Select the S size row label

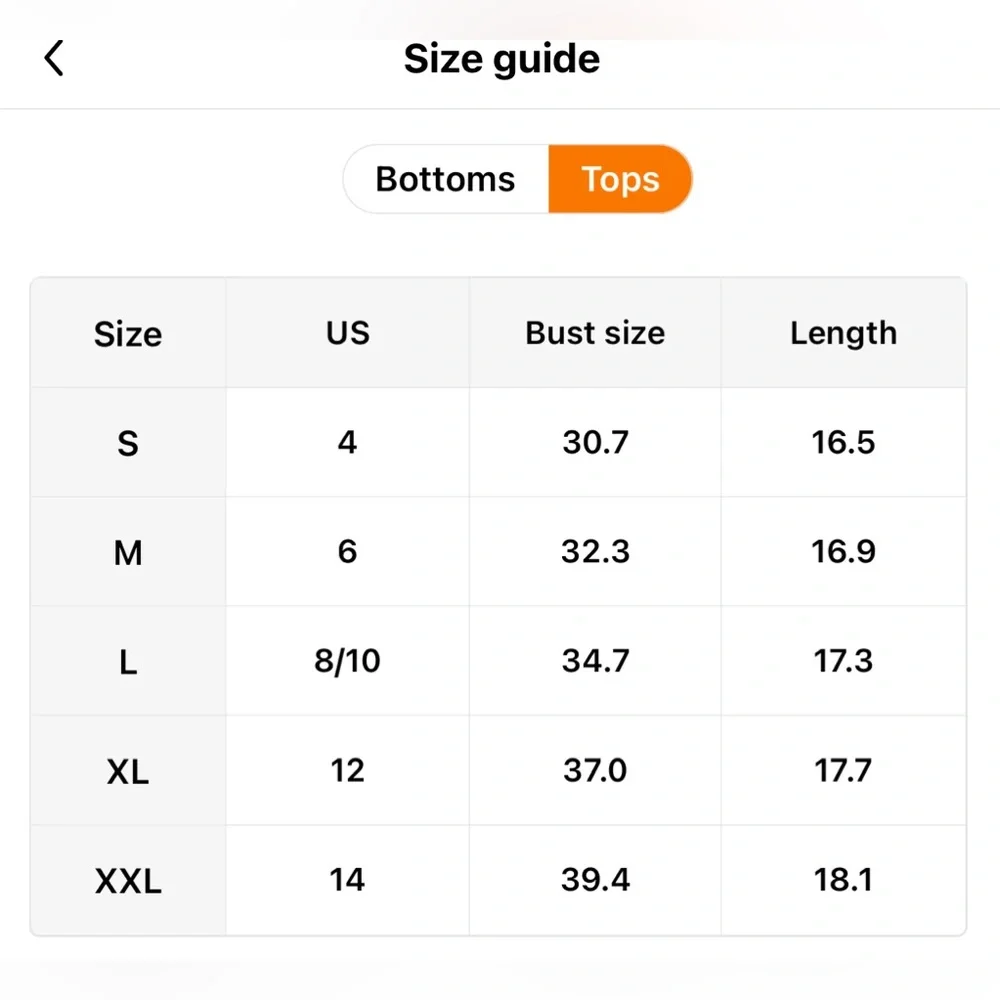tap(128, 443)
